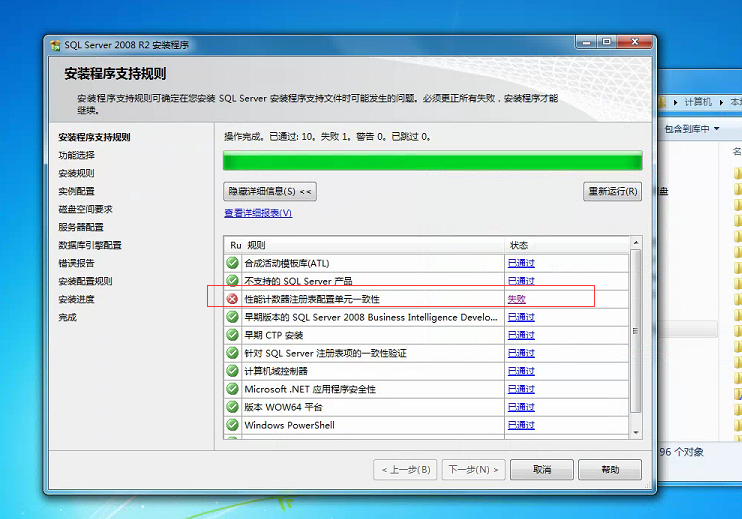Open 已通过 link for Business Intelligence row
The height and width of the screenshot is (519, 742).
point(521,317)
